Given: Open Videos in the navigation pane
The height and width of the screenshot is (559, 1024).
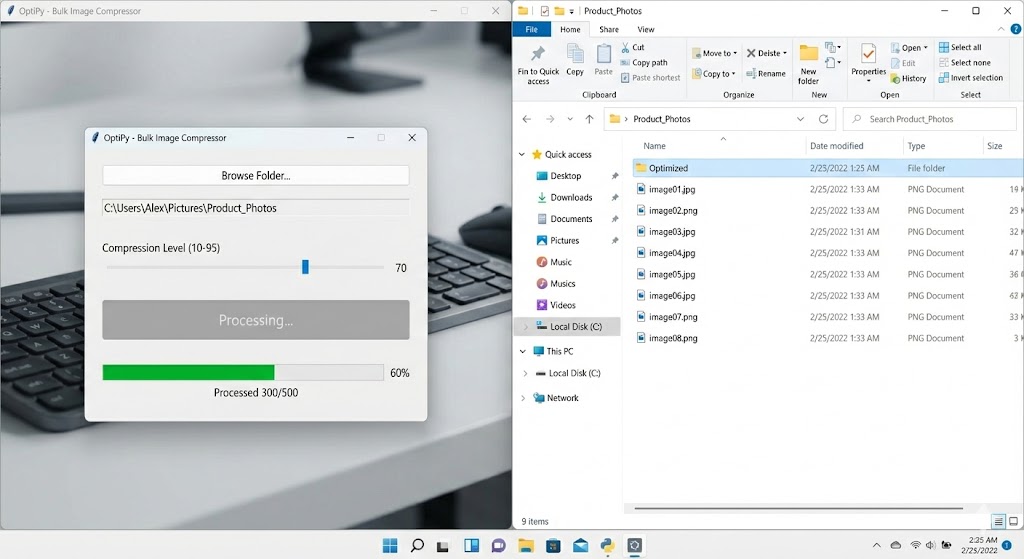Looking at the screenshot, I should [x=562, y=306].
